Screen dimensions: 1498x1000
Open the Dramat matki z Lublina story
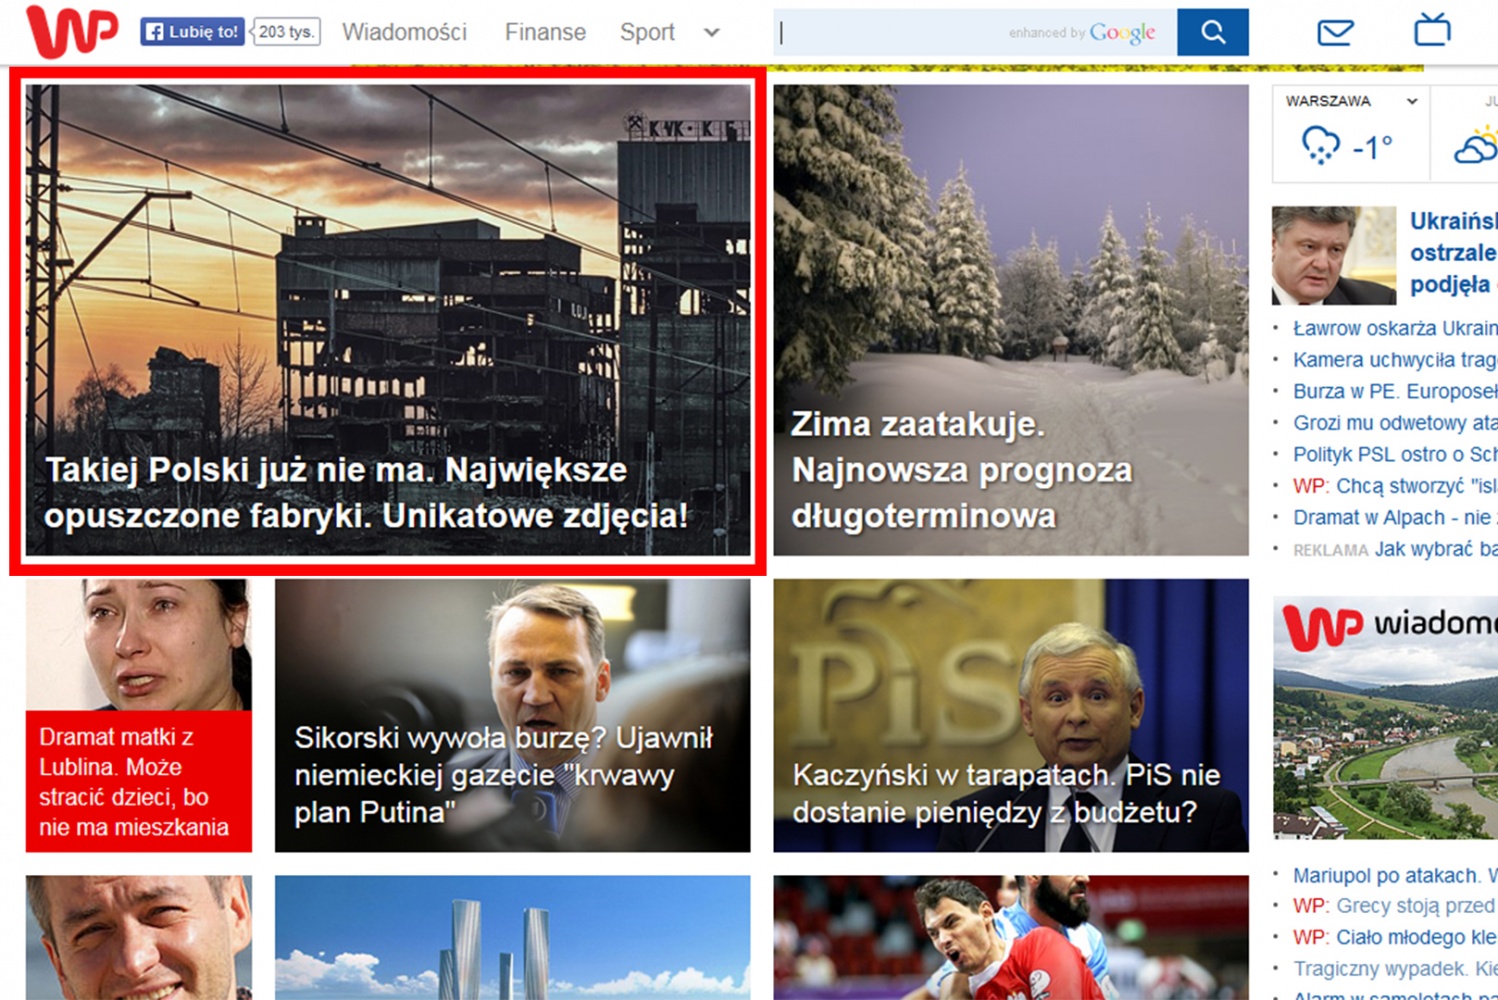click(x=139, y=716)
